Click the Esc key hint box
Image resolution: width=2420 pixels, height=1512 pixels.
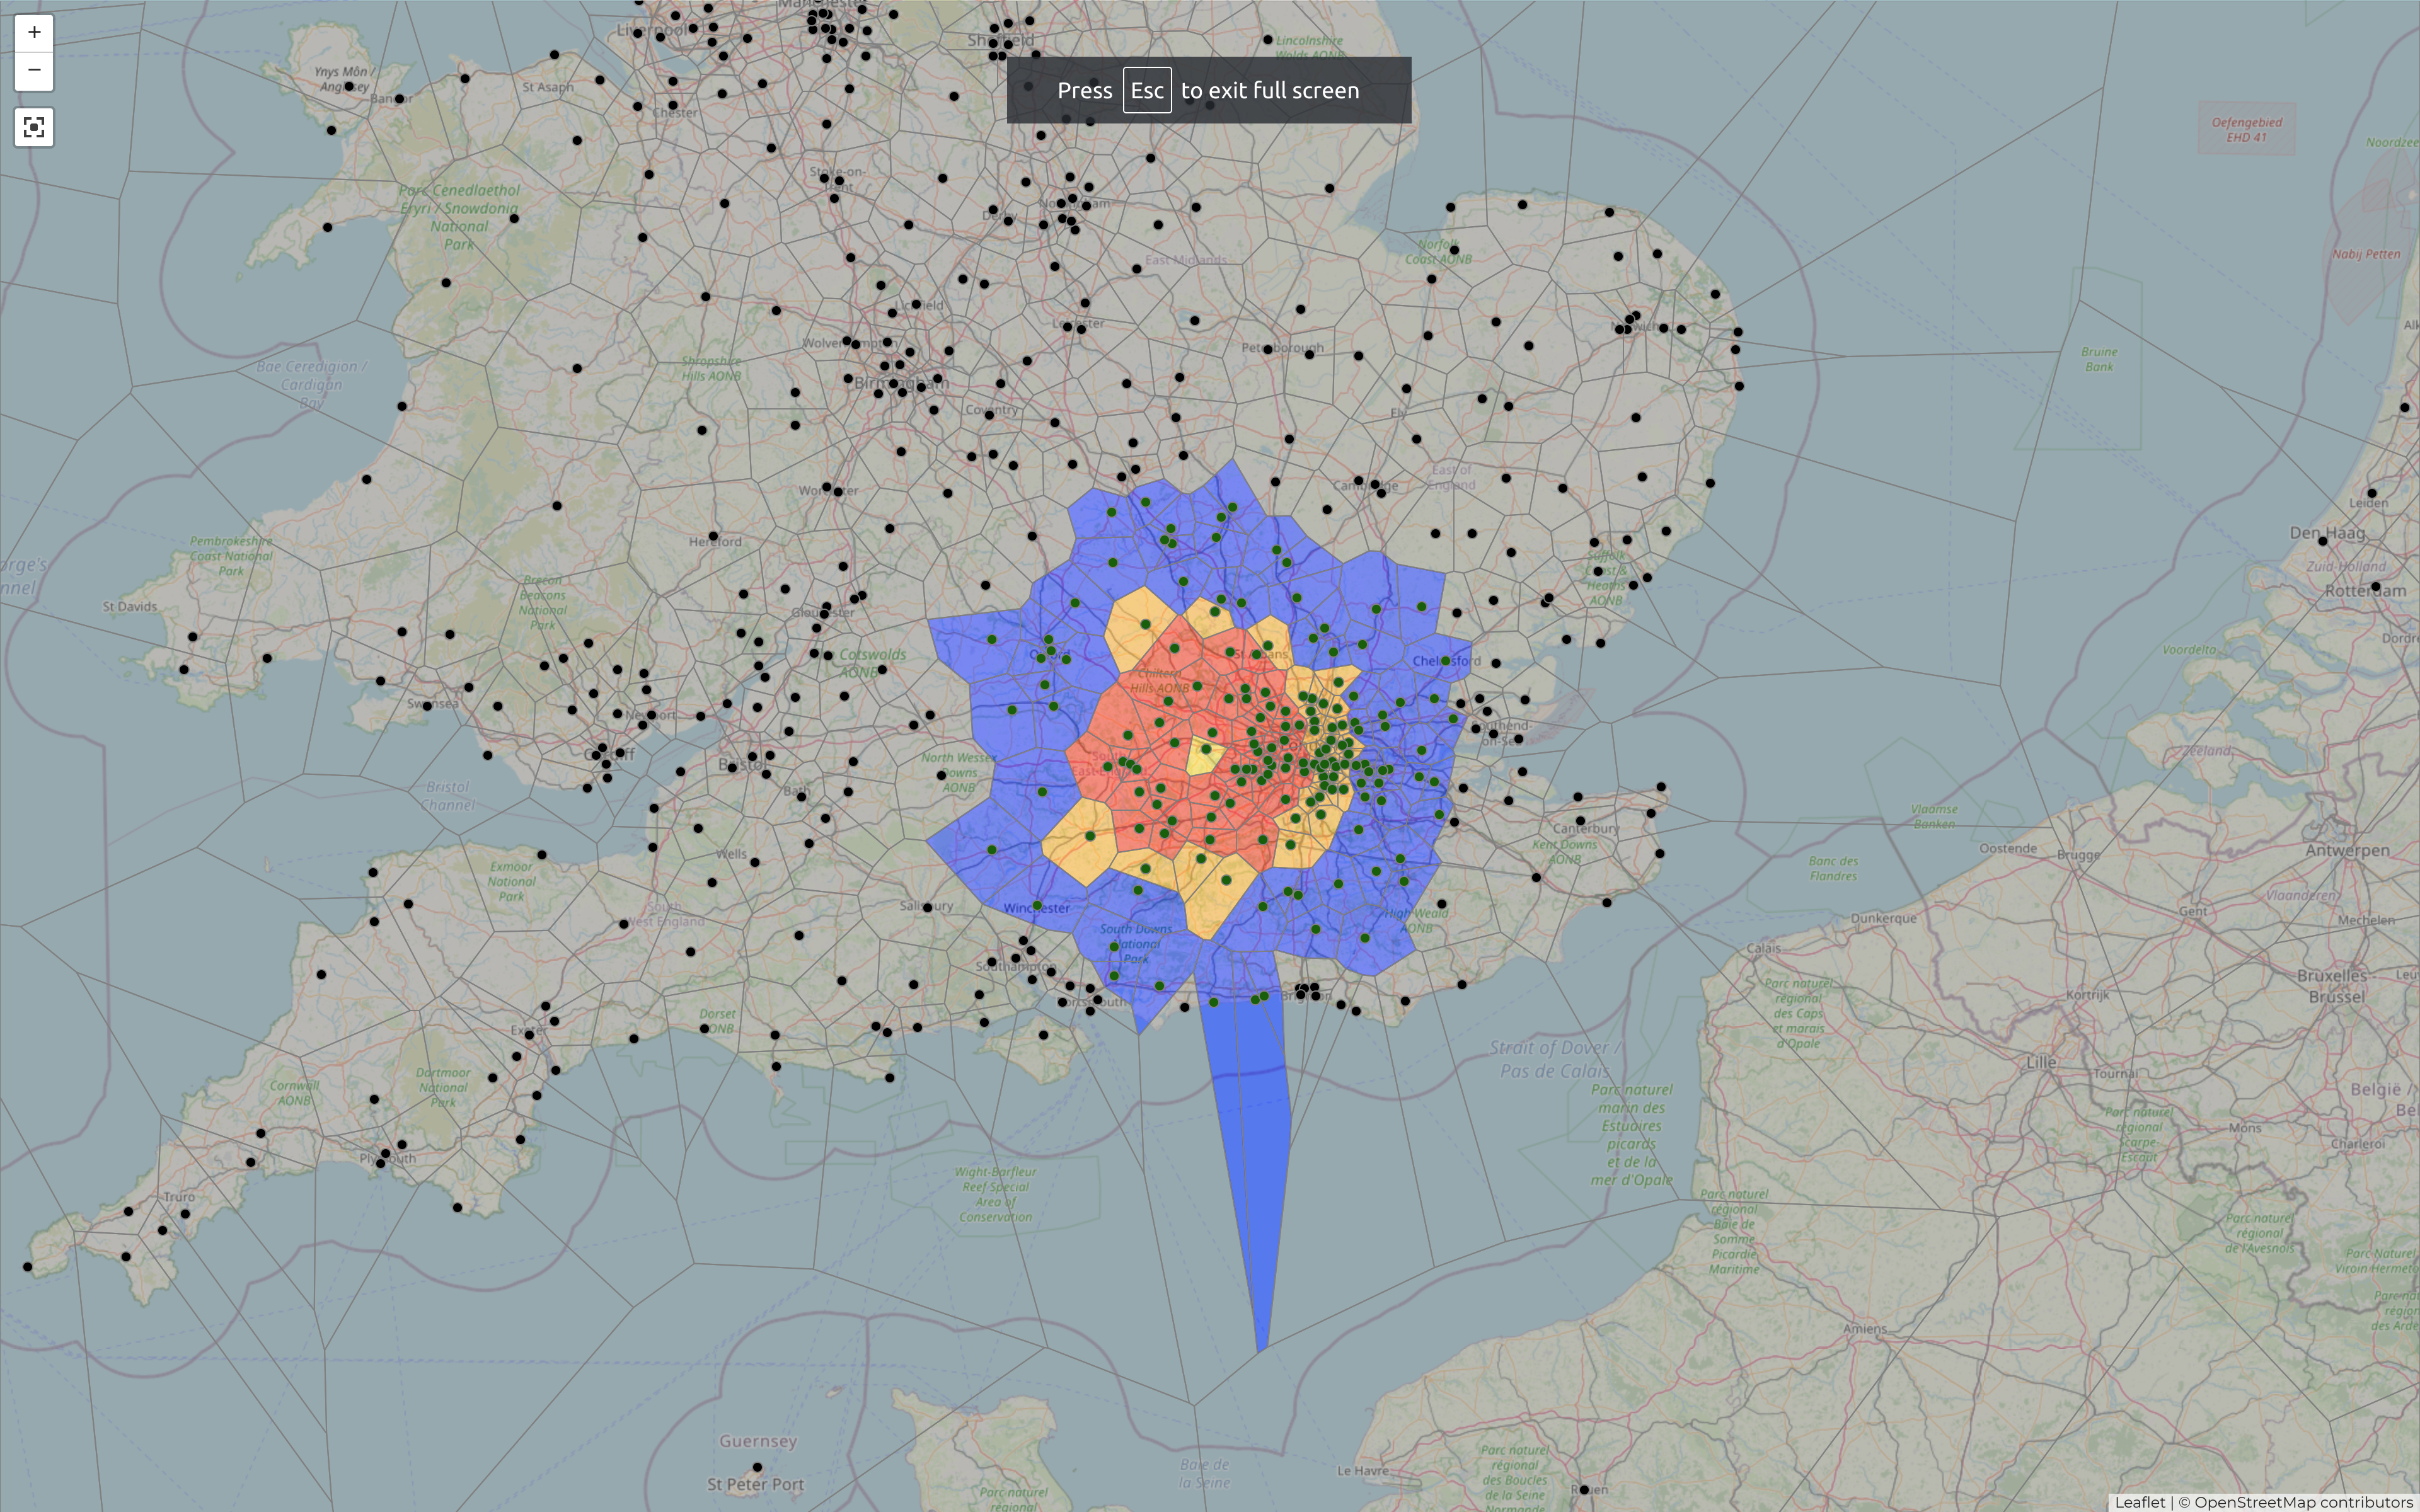tap(1146, 90)
